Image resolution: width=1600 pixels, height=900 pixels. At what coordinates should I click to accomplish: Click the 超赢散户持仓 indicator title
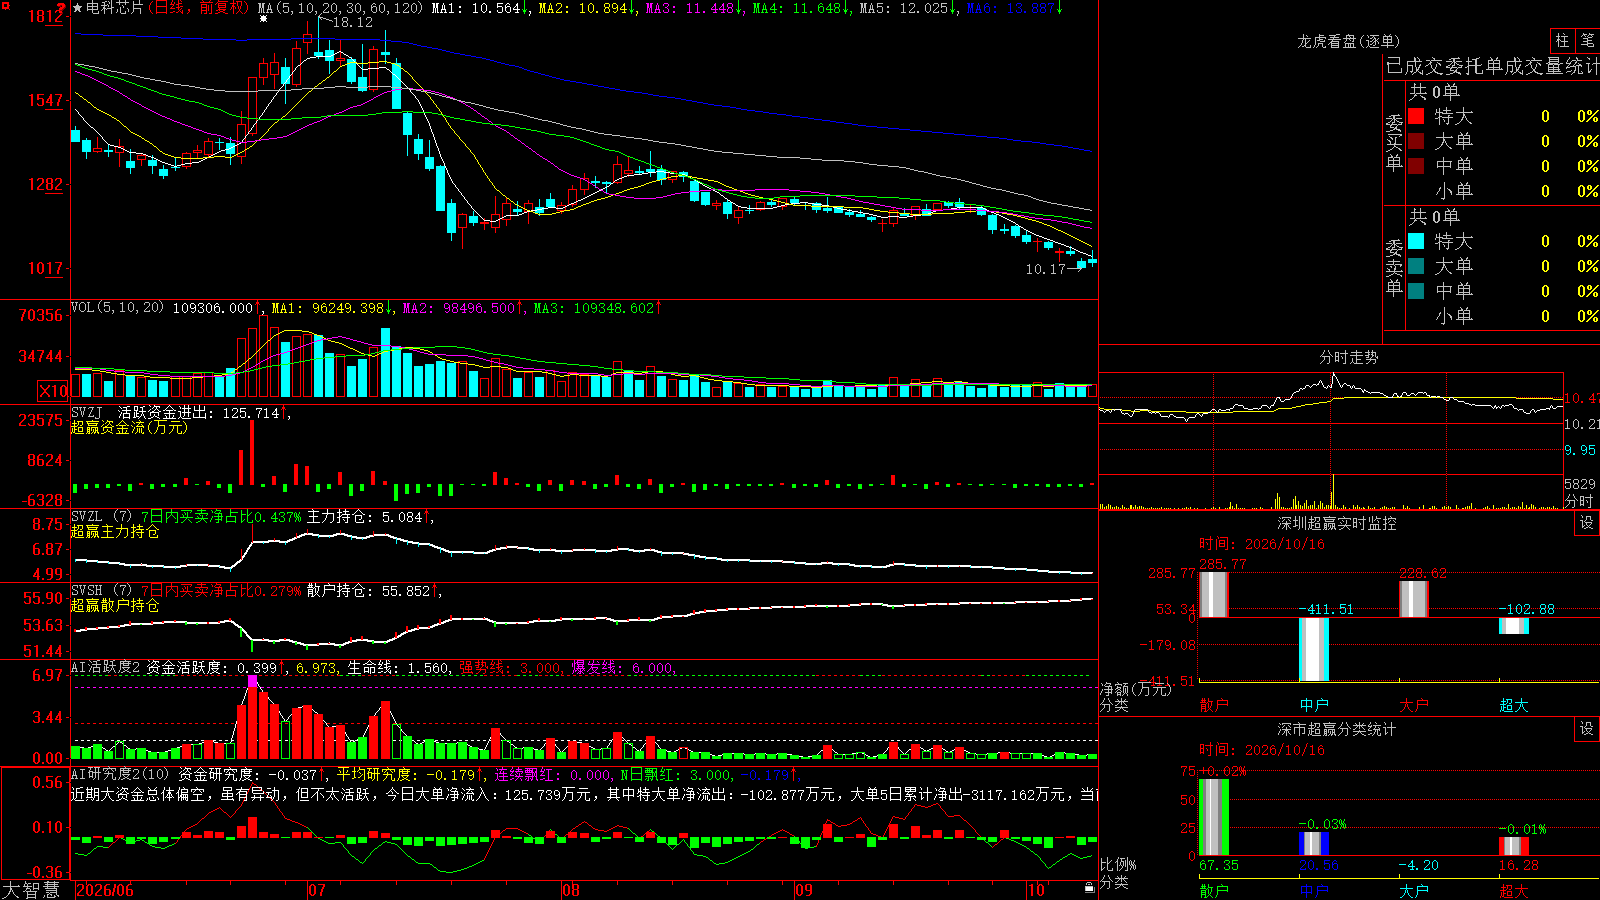115,606
